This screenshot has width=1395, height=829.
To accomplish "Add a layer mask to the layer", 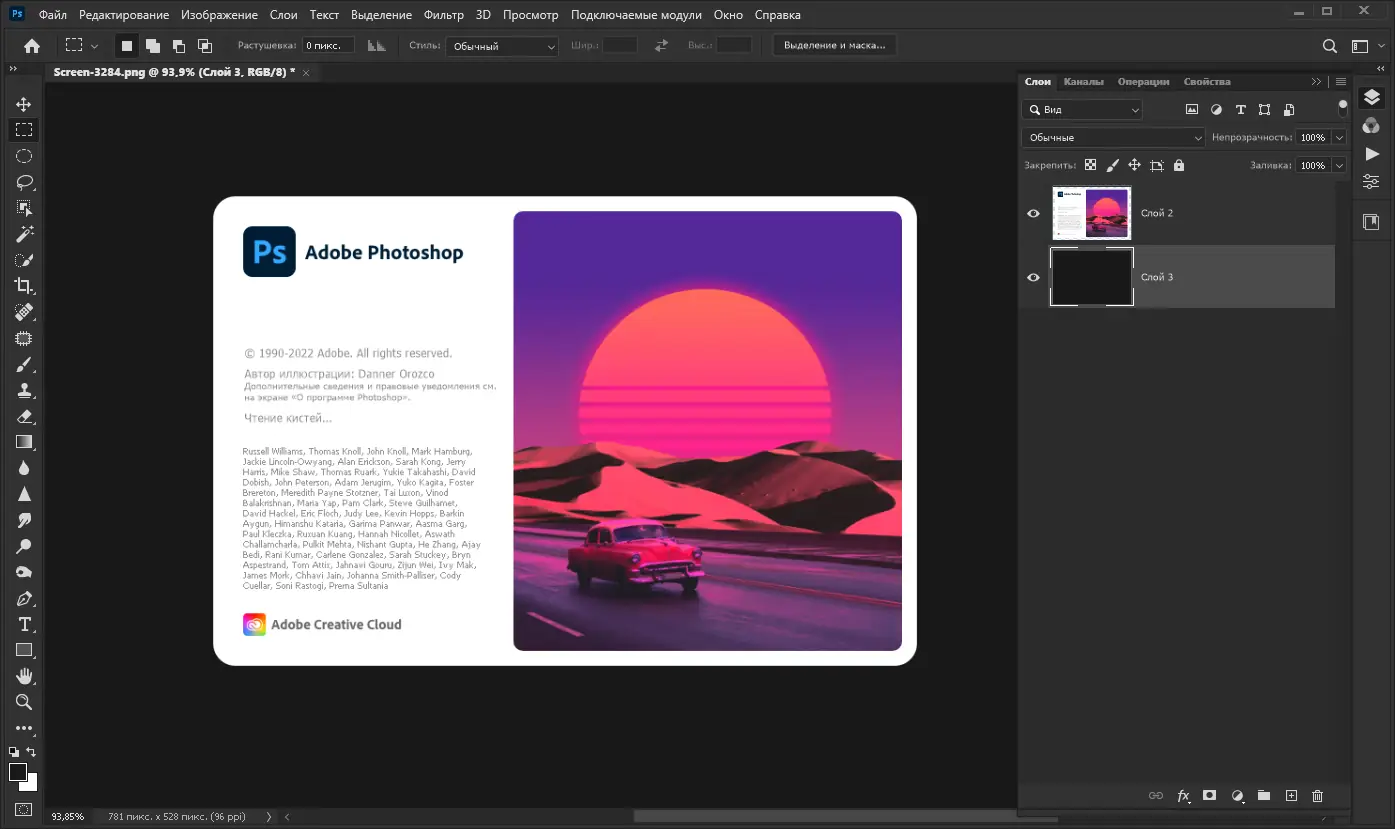I will coord(1210,796).
